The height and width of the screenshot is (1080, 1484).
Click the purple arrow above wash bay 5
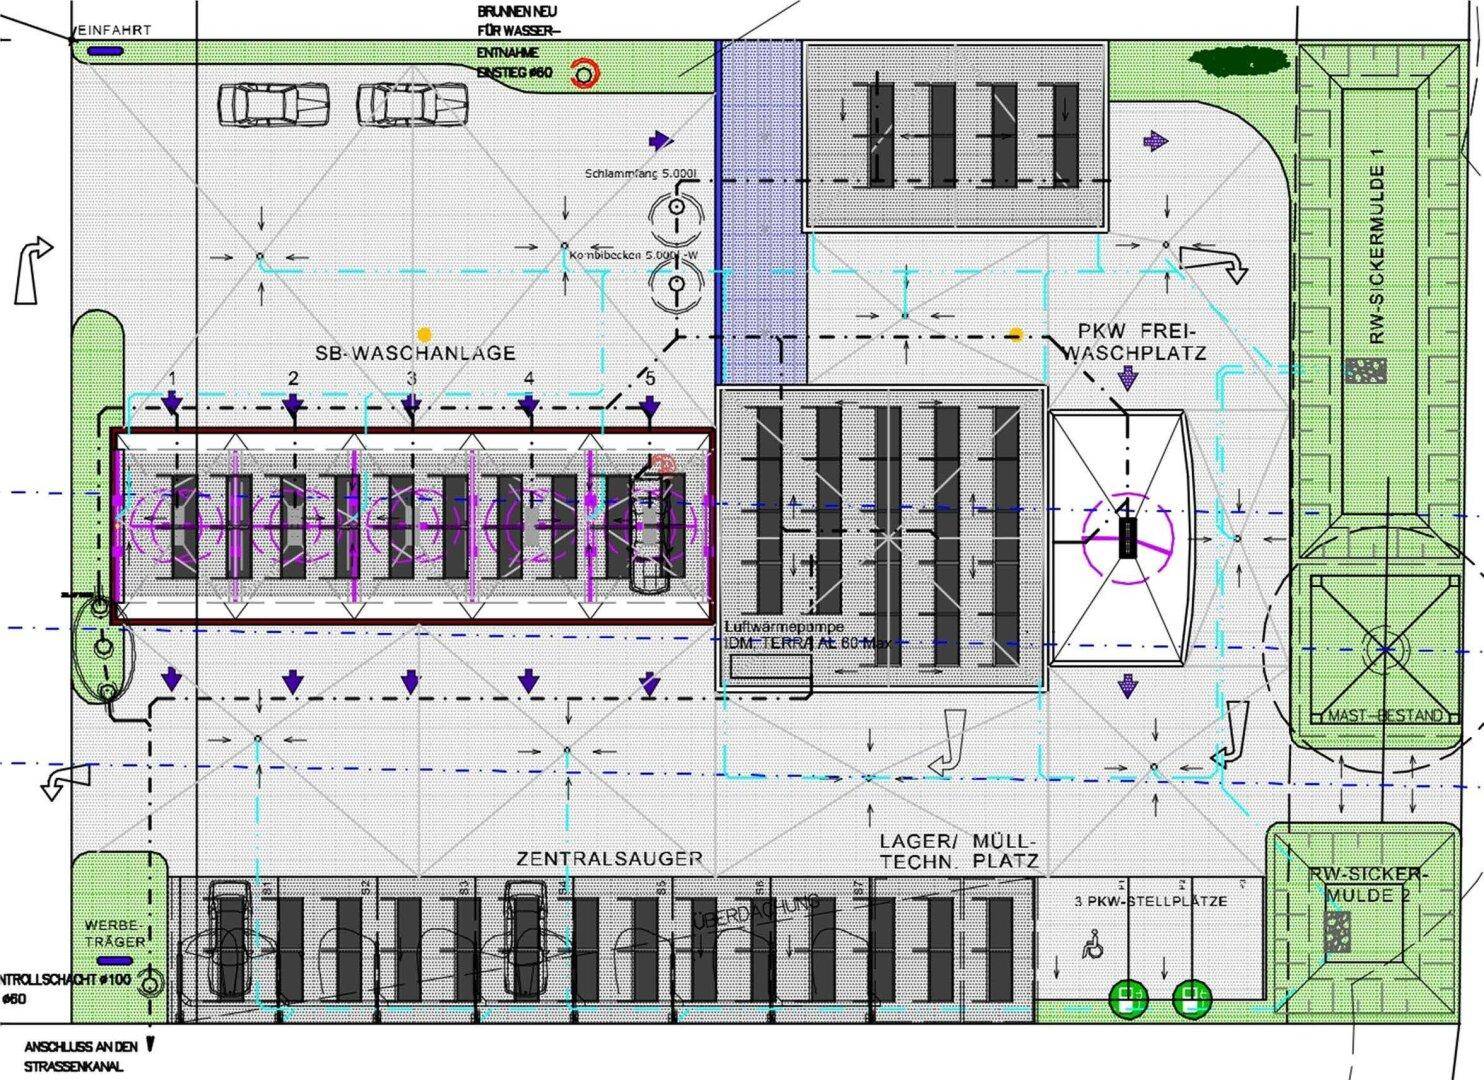(x=650, y=405)
